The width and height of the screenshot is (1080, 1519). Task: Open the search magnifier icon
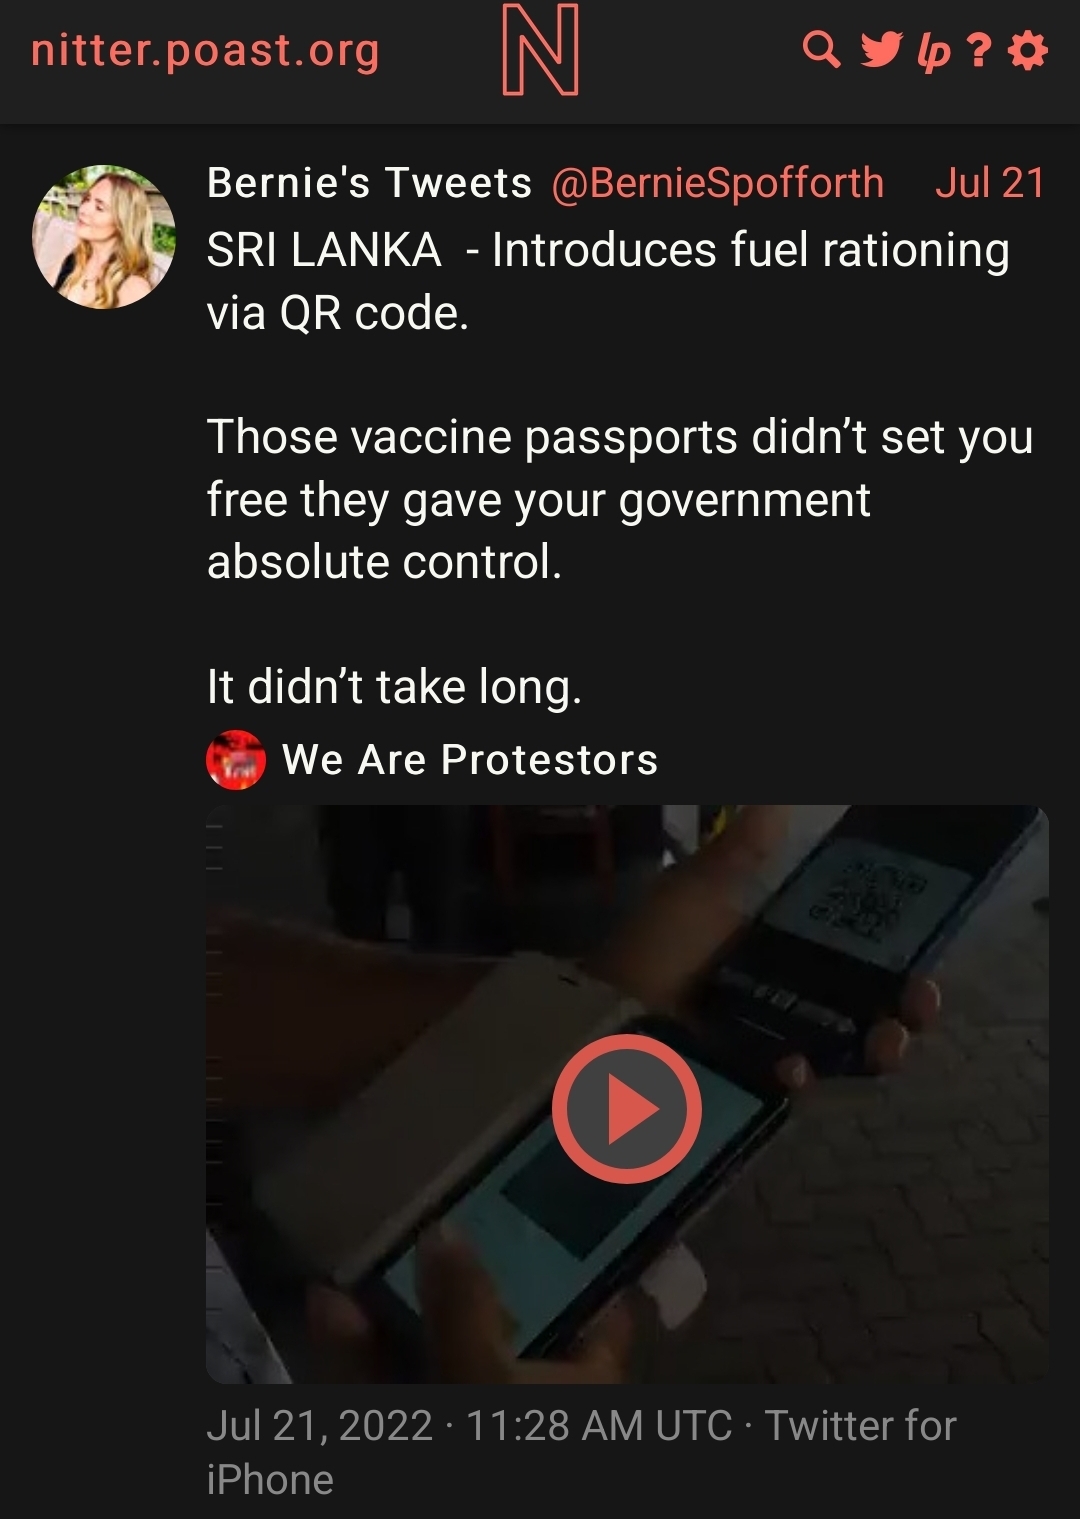[x=822, y=49]
